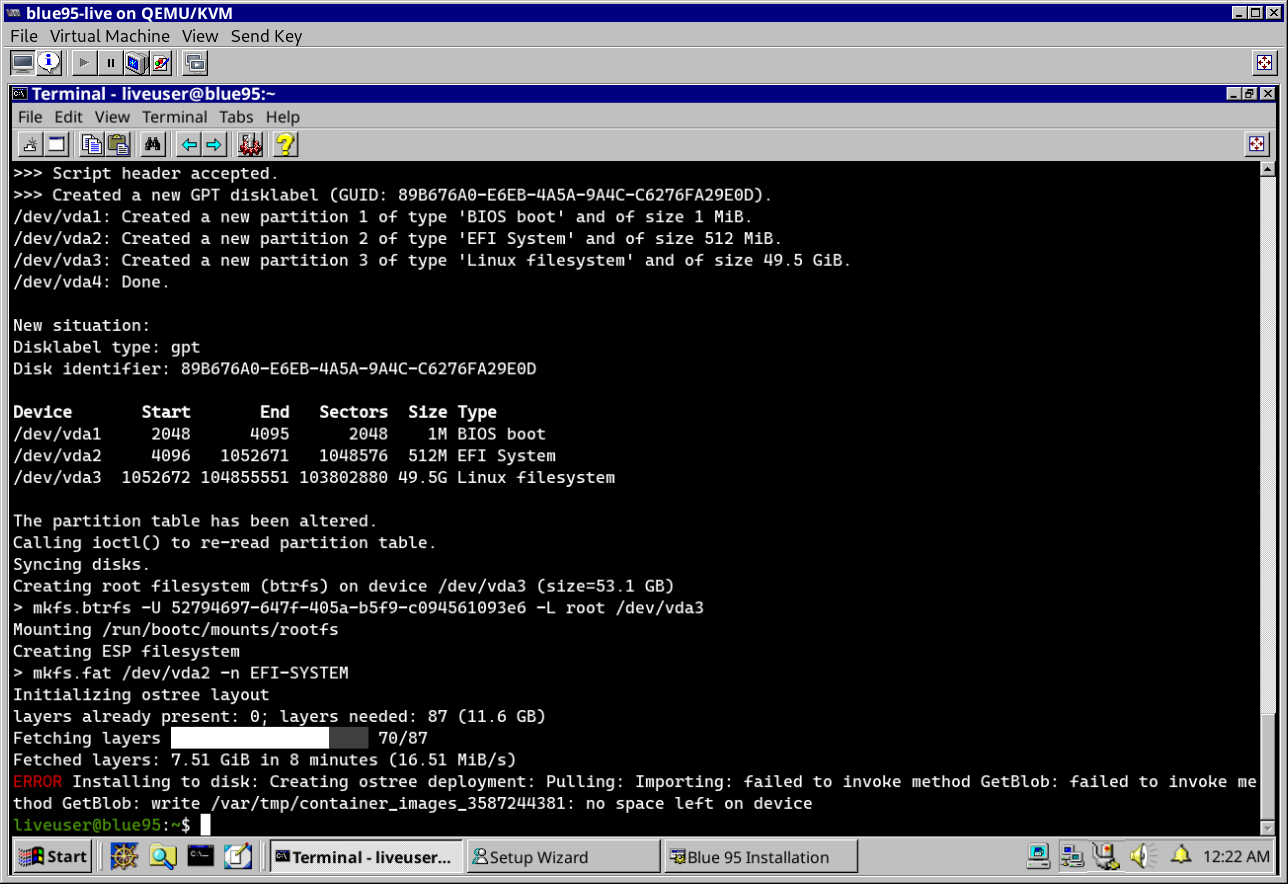Screen dimensions: 1288x884
Task: Click the "Mounting /run/bootc/mounts/rootfs" line
Action: tap(176, 630)
